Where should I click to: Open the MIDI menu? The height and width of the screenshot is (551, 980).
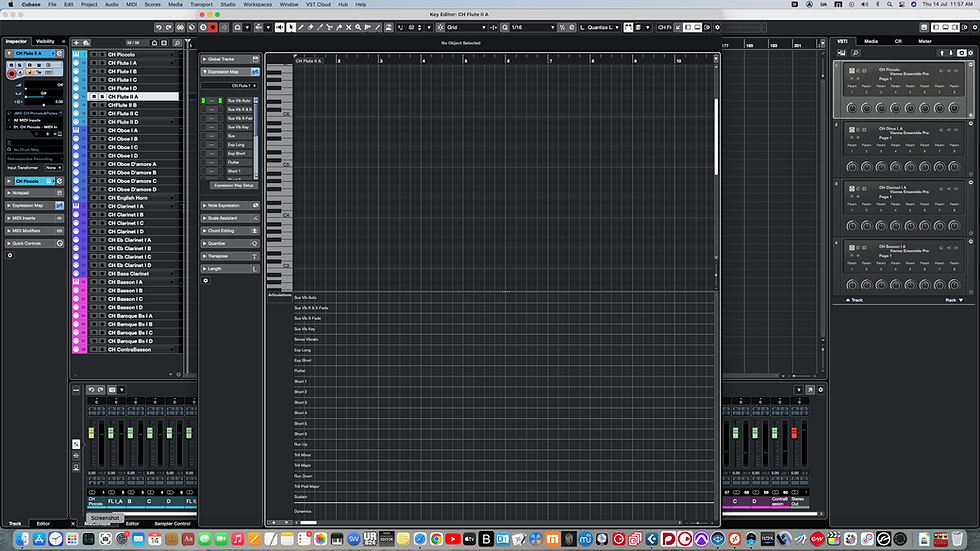click(131, 4)
